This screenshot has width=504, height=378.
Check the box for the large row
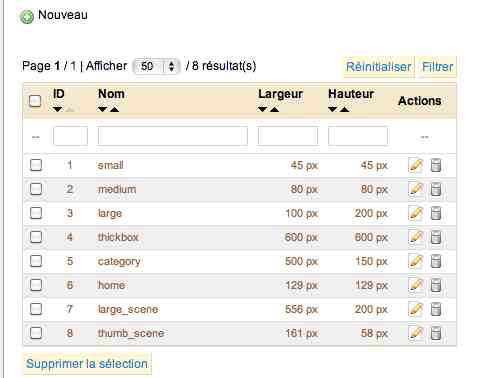[x=36, y=213]
